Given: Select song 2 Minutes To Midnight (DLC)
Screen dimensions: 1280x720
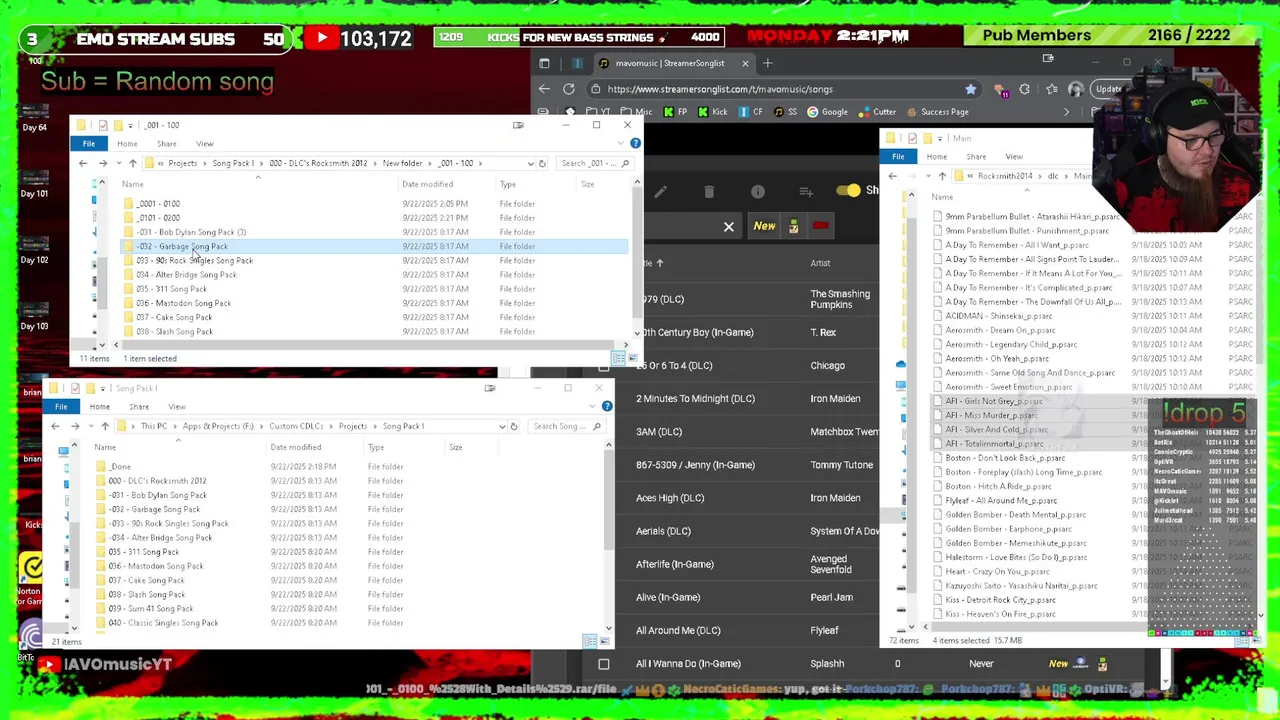Looking at the screenshot, I should 695,398.
